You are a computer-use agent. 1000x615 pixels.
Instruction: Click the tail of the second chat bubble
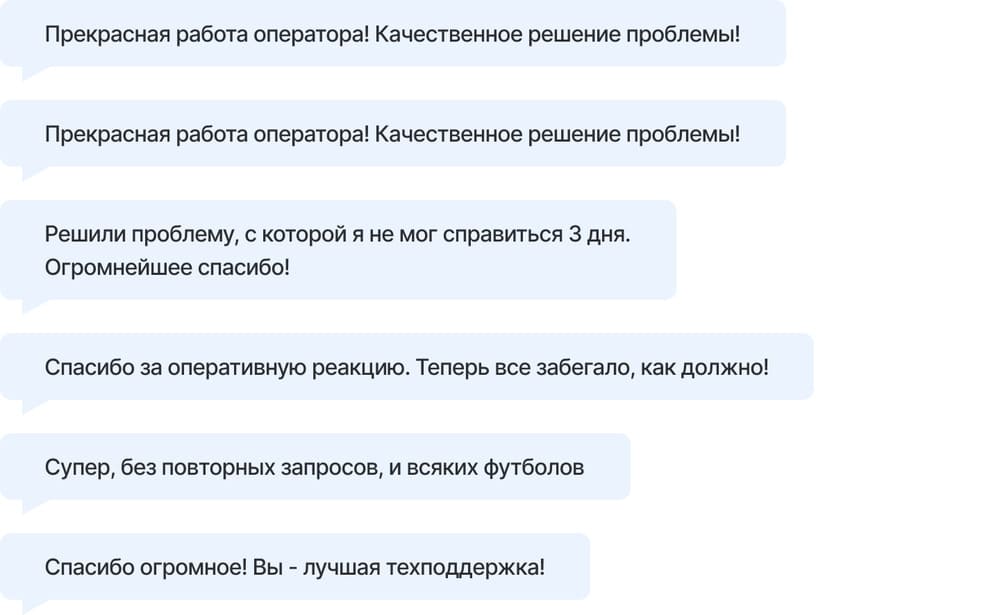pyautogui.click(x=33, y=172)
